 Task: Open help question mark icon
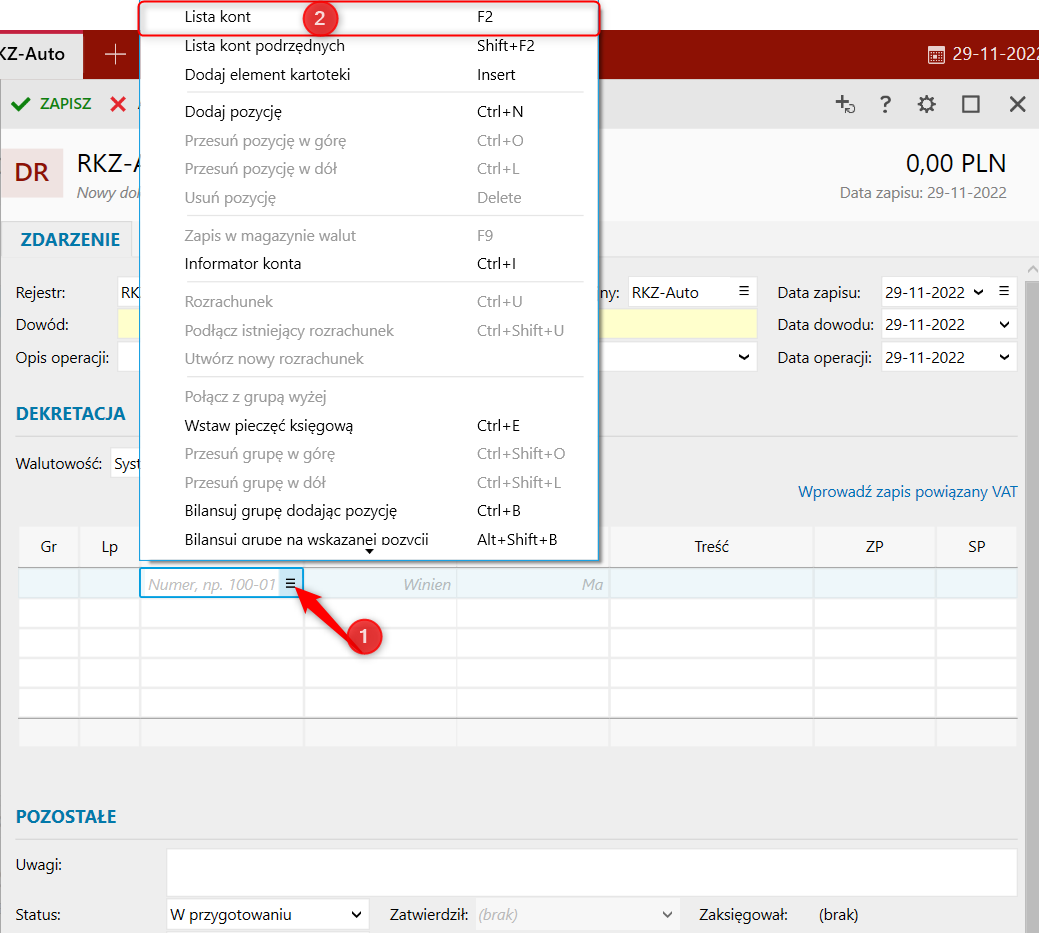pyautogui.click(x=885, y=104)
